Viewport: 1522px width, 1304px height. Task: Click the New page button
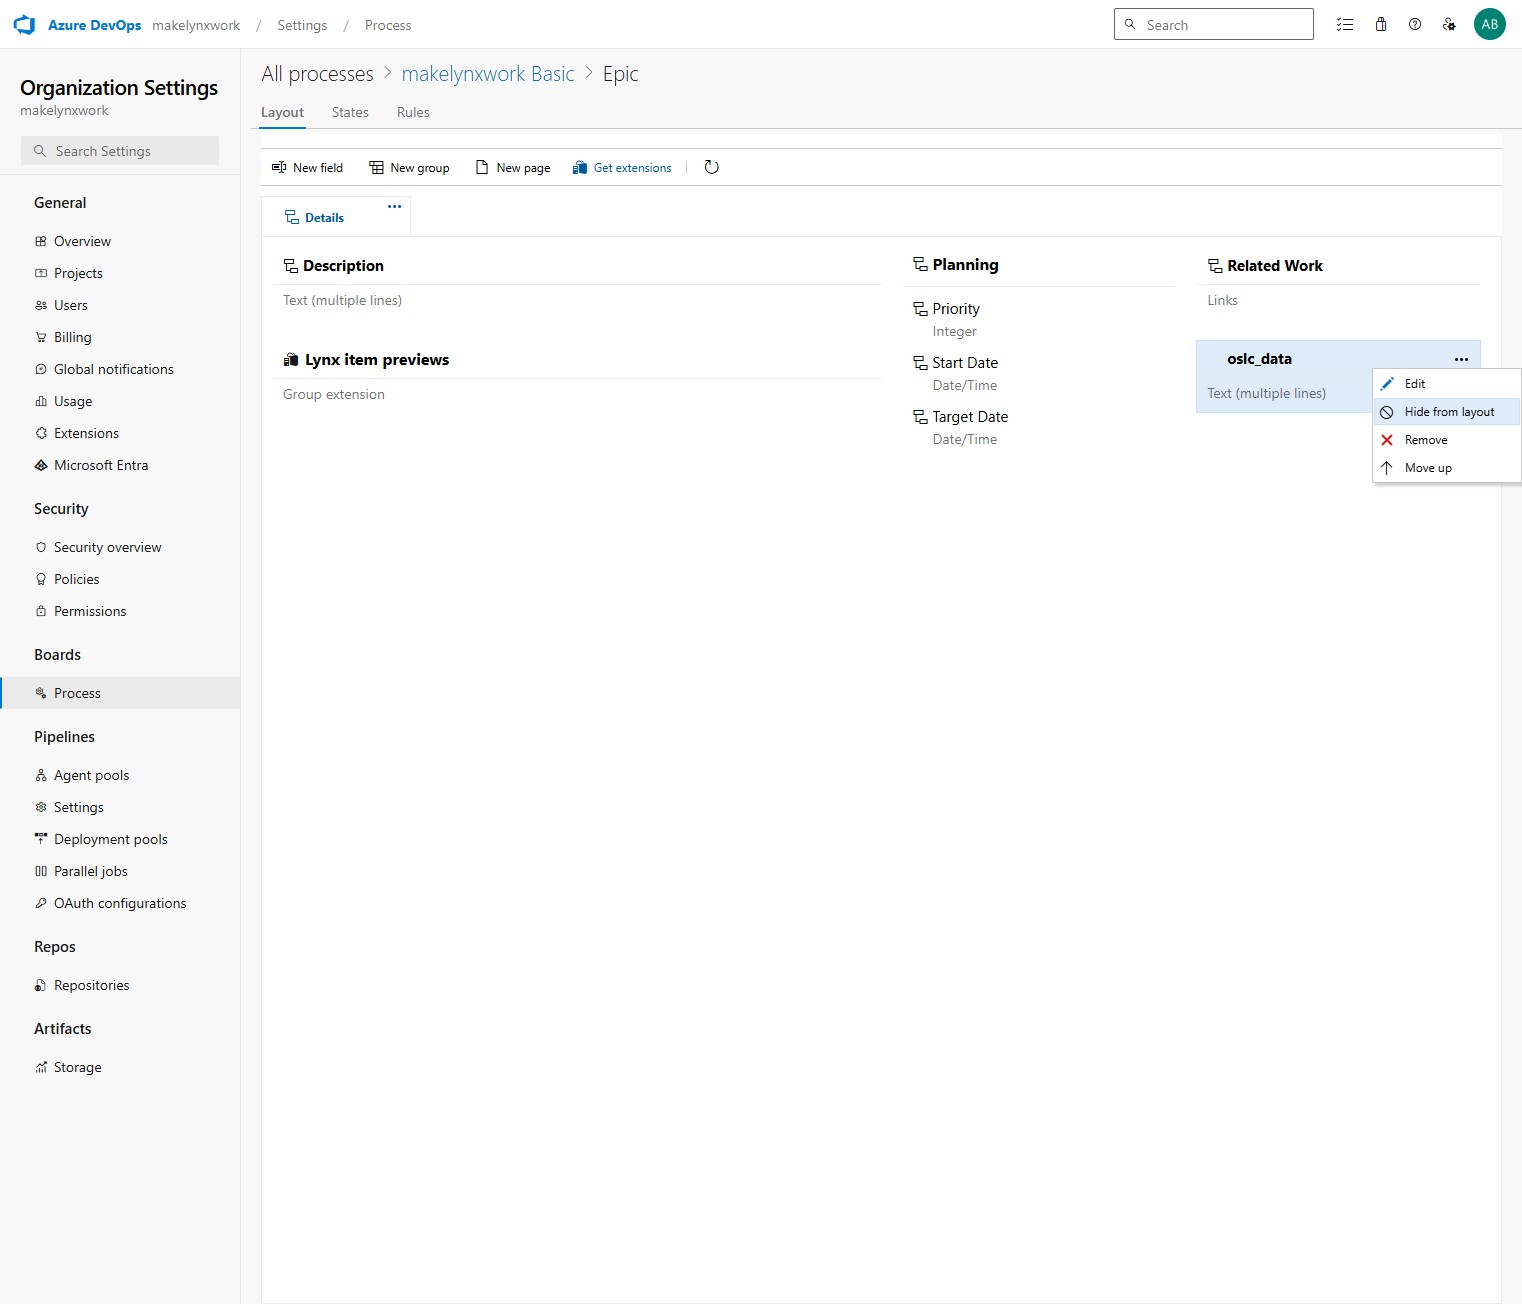513,167
